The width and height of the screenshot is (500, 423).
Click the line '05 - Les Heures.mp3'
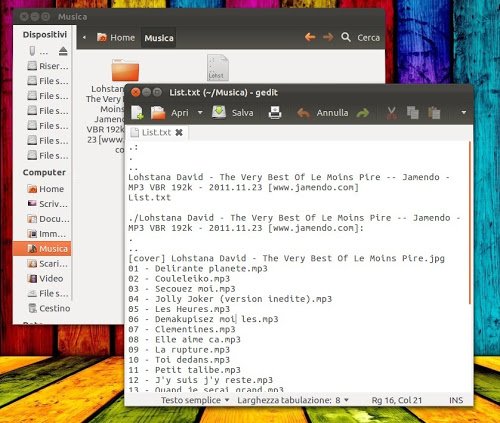point(179,309)
